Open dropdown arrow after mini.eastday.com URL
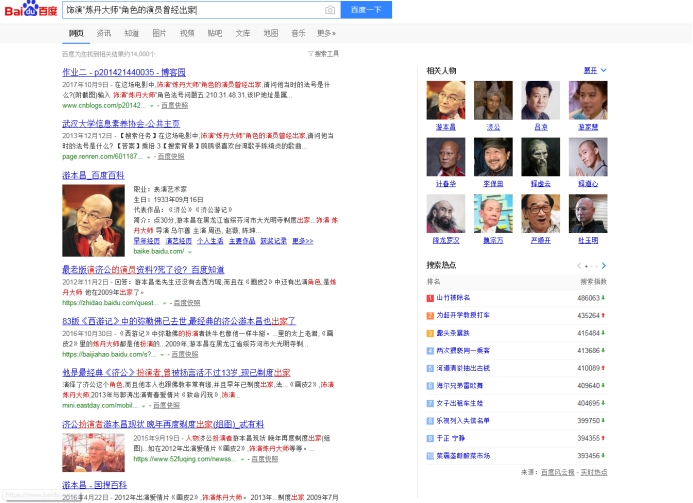Screen dimensions: 693x503 [143, 406]
